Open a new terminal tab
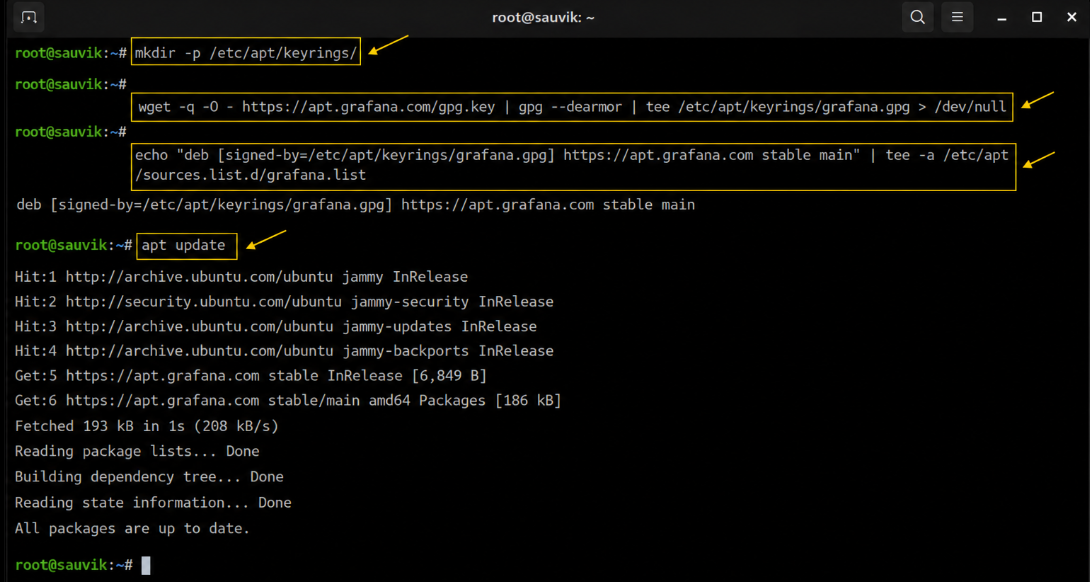1090x582 pixels. click(29, 17)
